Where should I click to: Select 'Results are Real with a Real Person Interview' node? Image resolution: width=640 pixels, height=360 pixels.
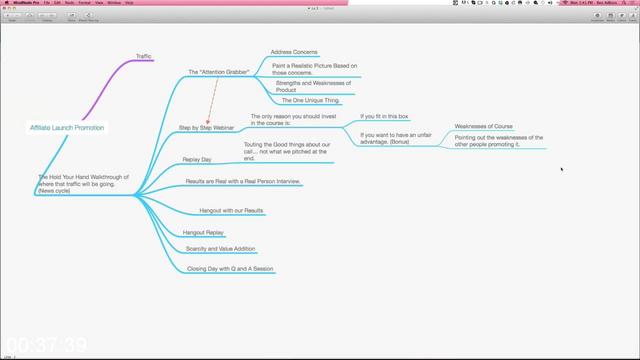[x=243, y=181]
